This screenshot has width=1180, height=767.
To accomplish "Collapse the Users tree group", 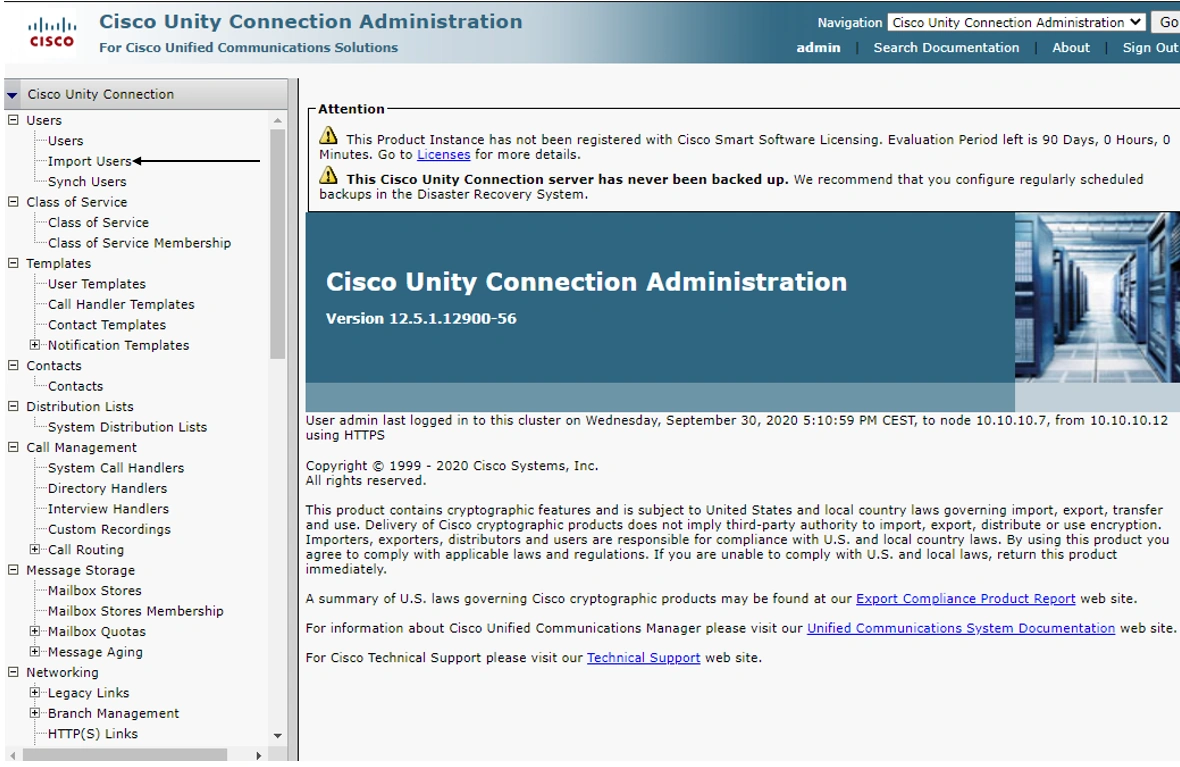I will coord(13,120).
